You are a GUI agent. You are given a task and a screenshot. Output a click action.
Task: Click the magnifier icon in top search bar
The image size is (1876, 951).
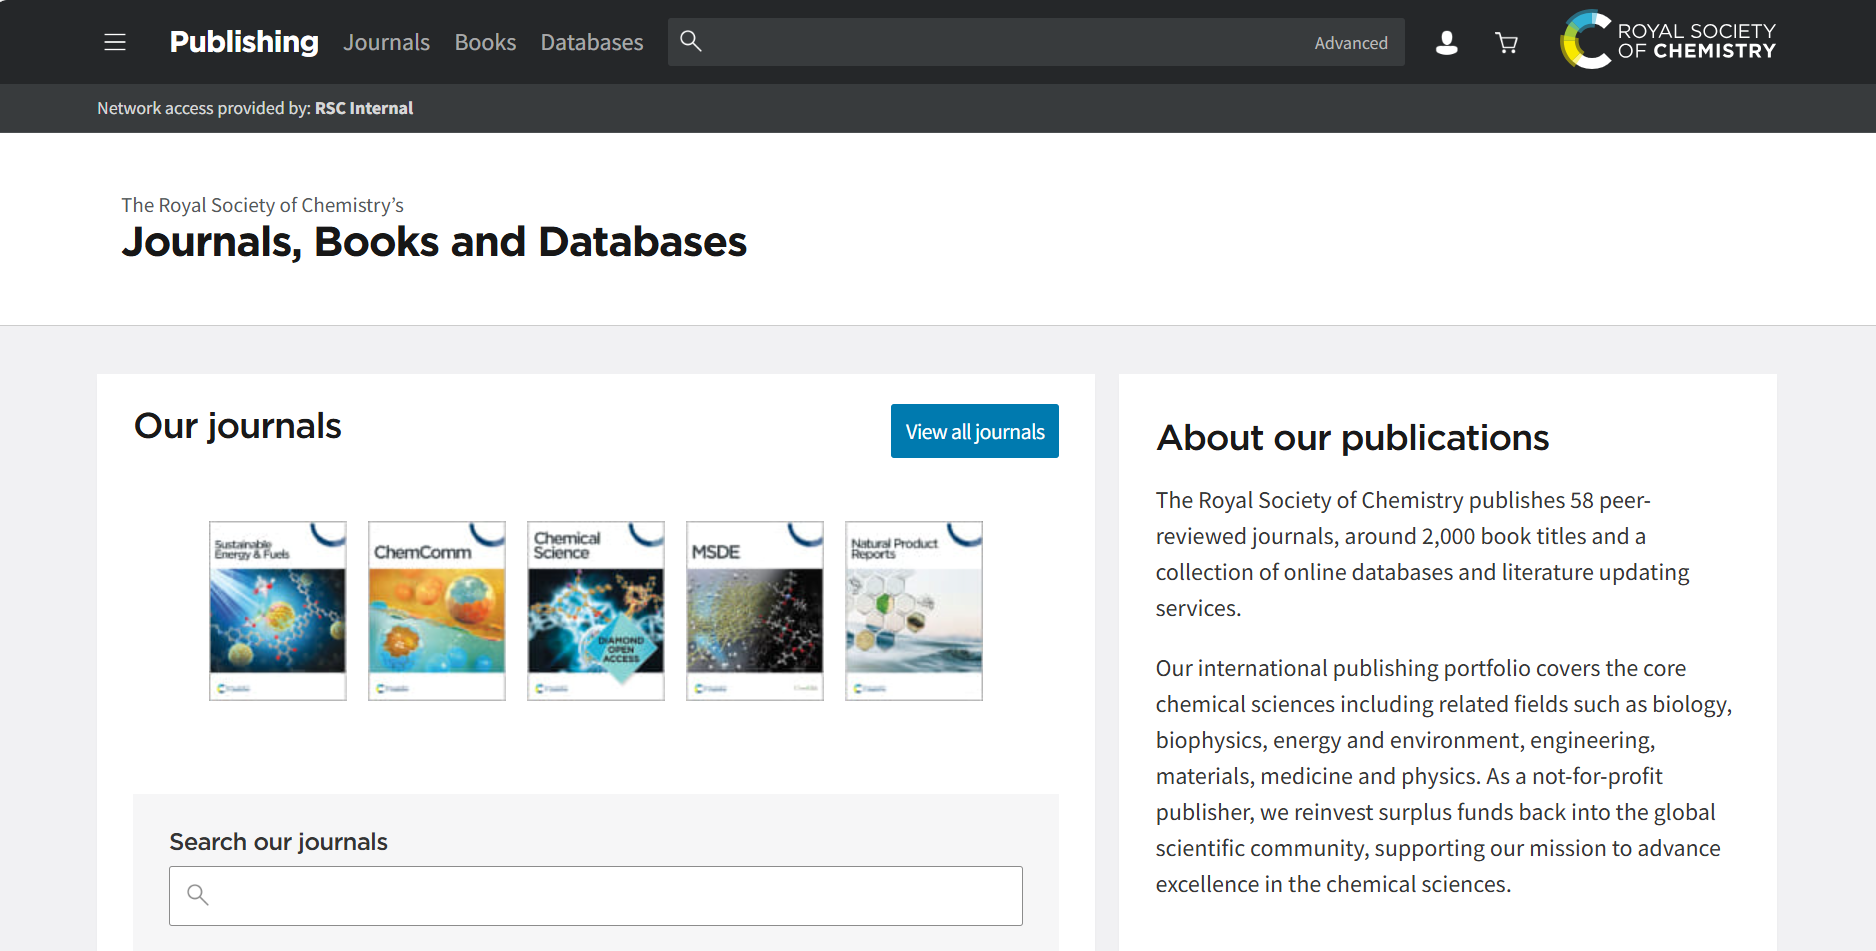(x=691, y=41)
